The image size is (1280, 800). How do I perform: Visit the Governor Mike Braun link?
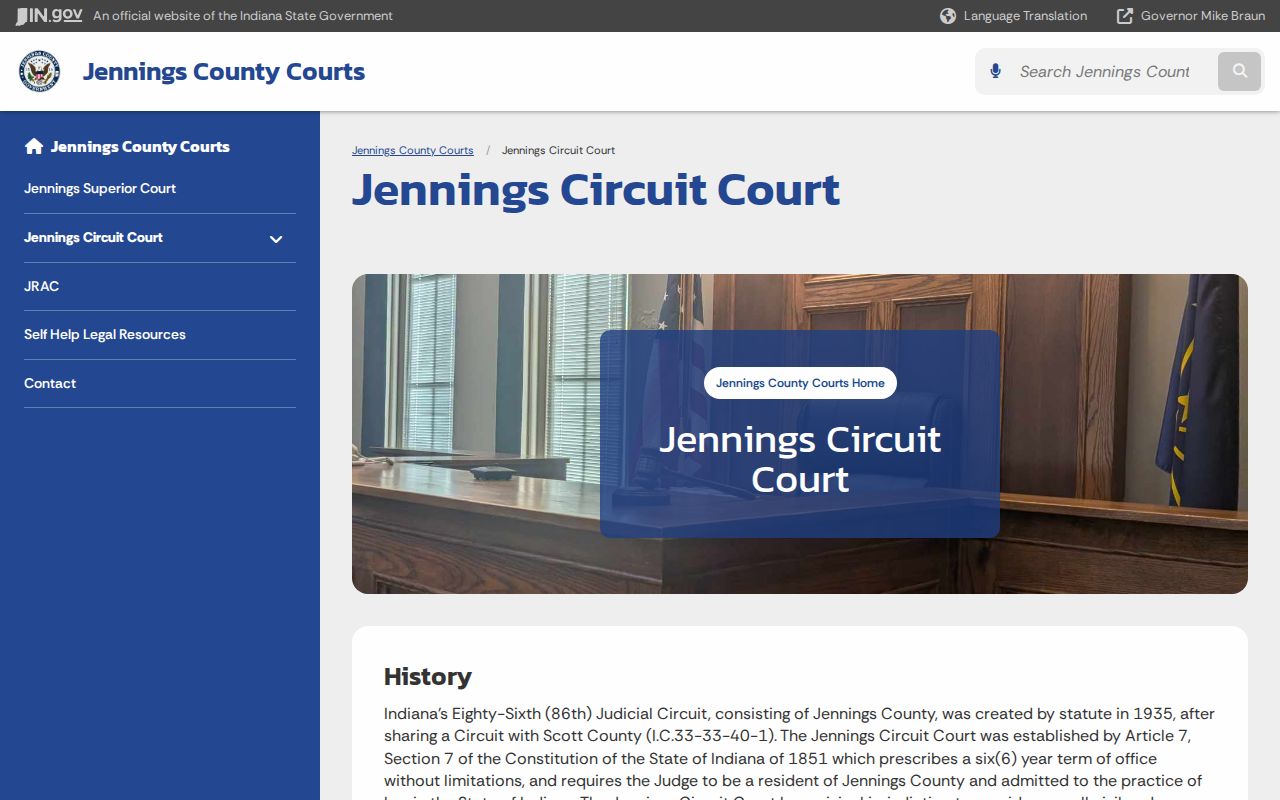[x=1203, y=16]
